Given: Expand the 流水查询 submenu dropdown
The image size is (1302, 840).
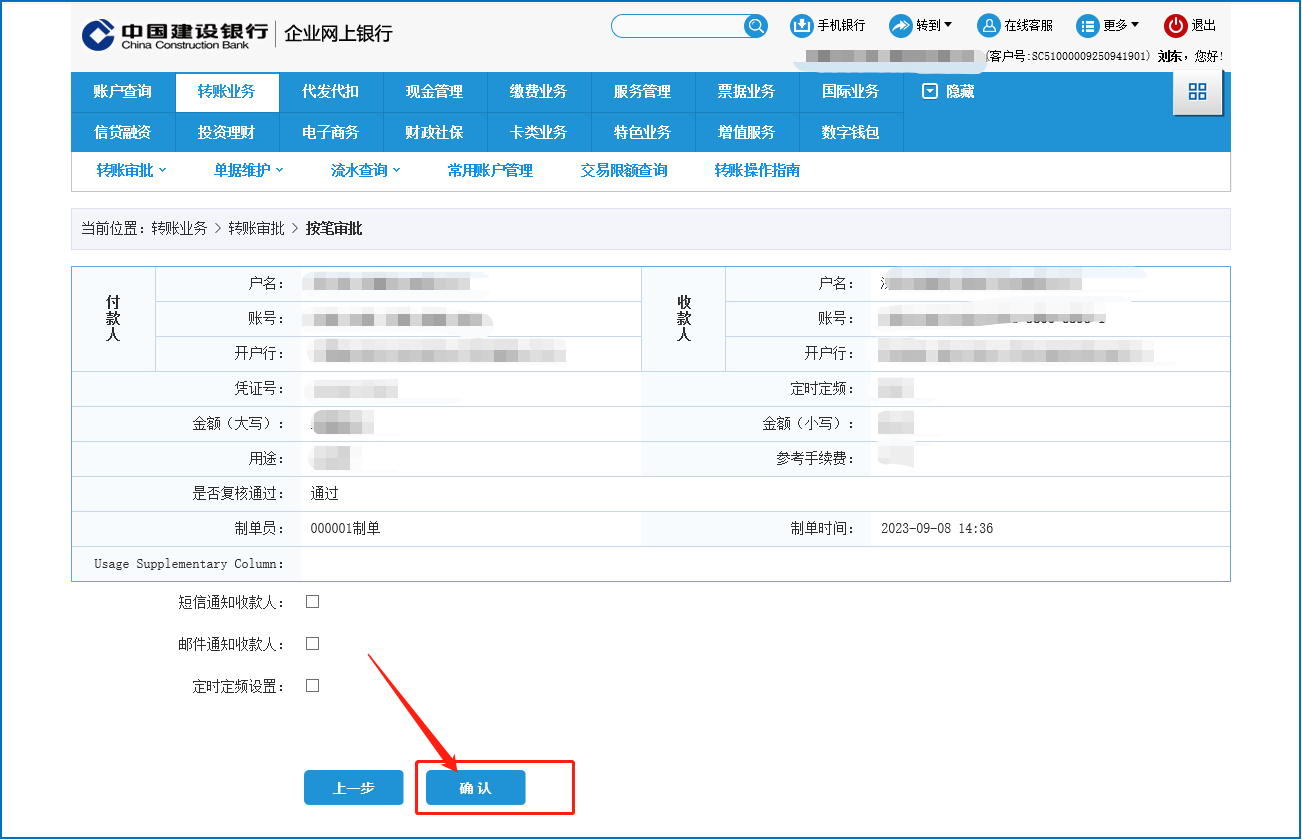Looking at the screenshot, I should 366,171.
